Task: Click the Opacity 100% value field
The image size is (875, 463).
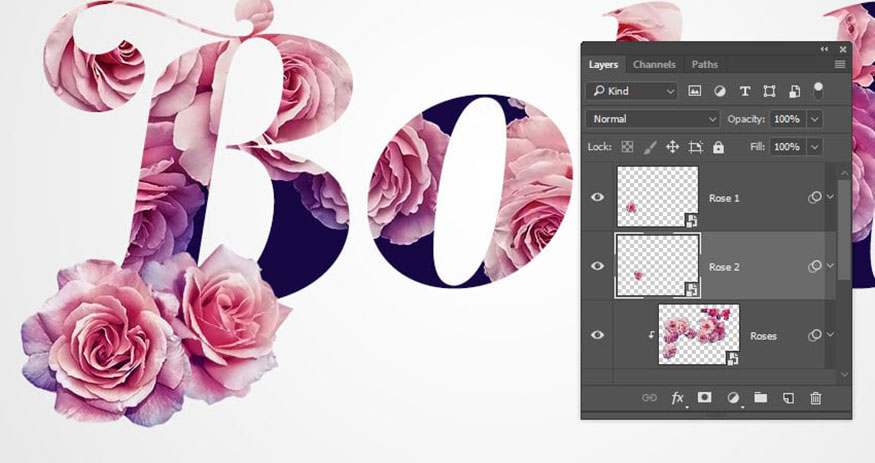Action: pos(787,119)
